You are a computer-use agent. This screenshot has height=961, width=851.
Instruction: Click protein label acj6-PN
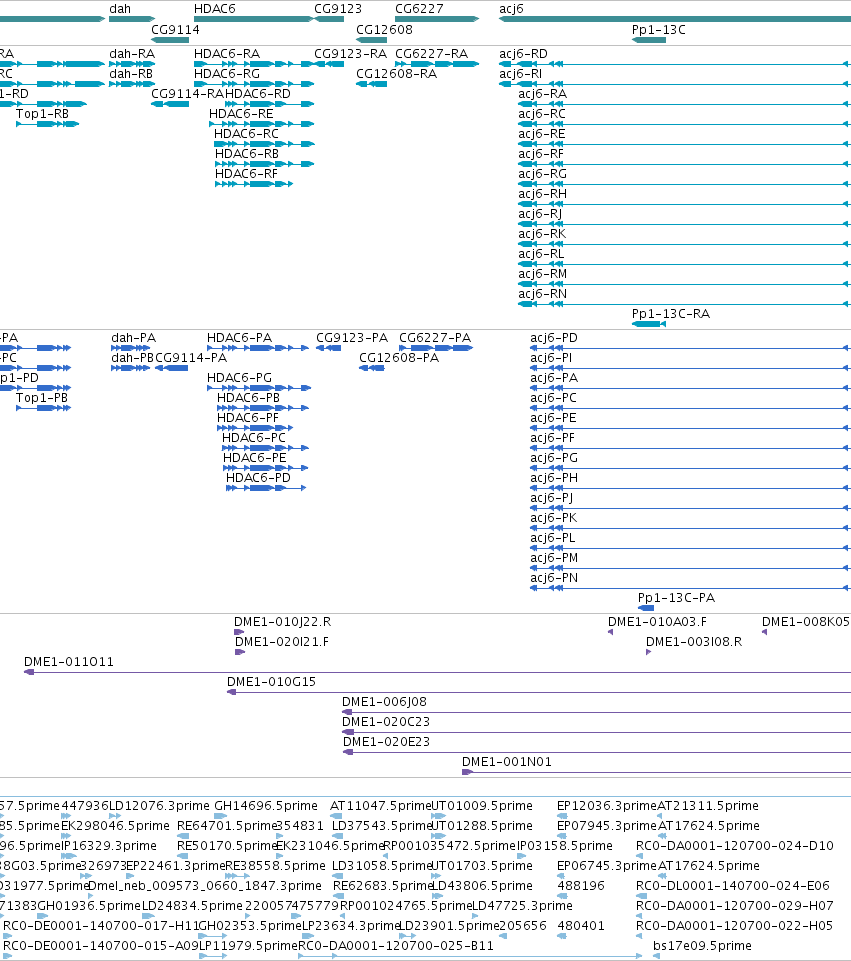click(554, 577)
